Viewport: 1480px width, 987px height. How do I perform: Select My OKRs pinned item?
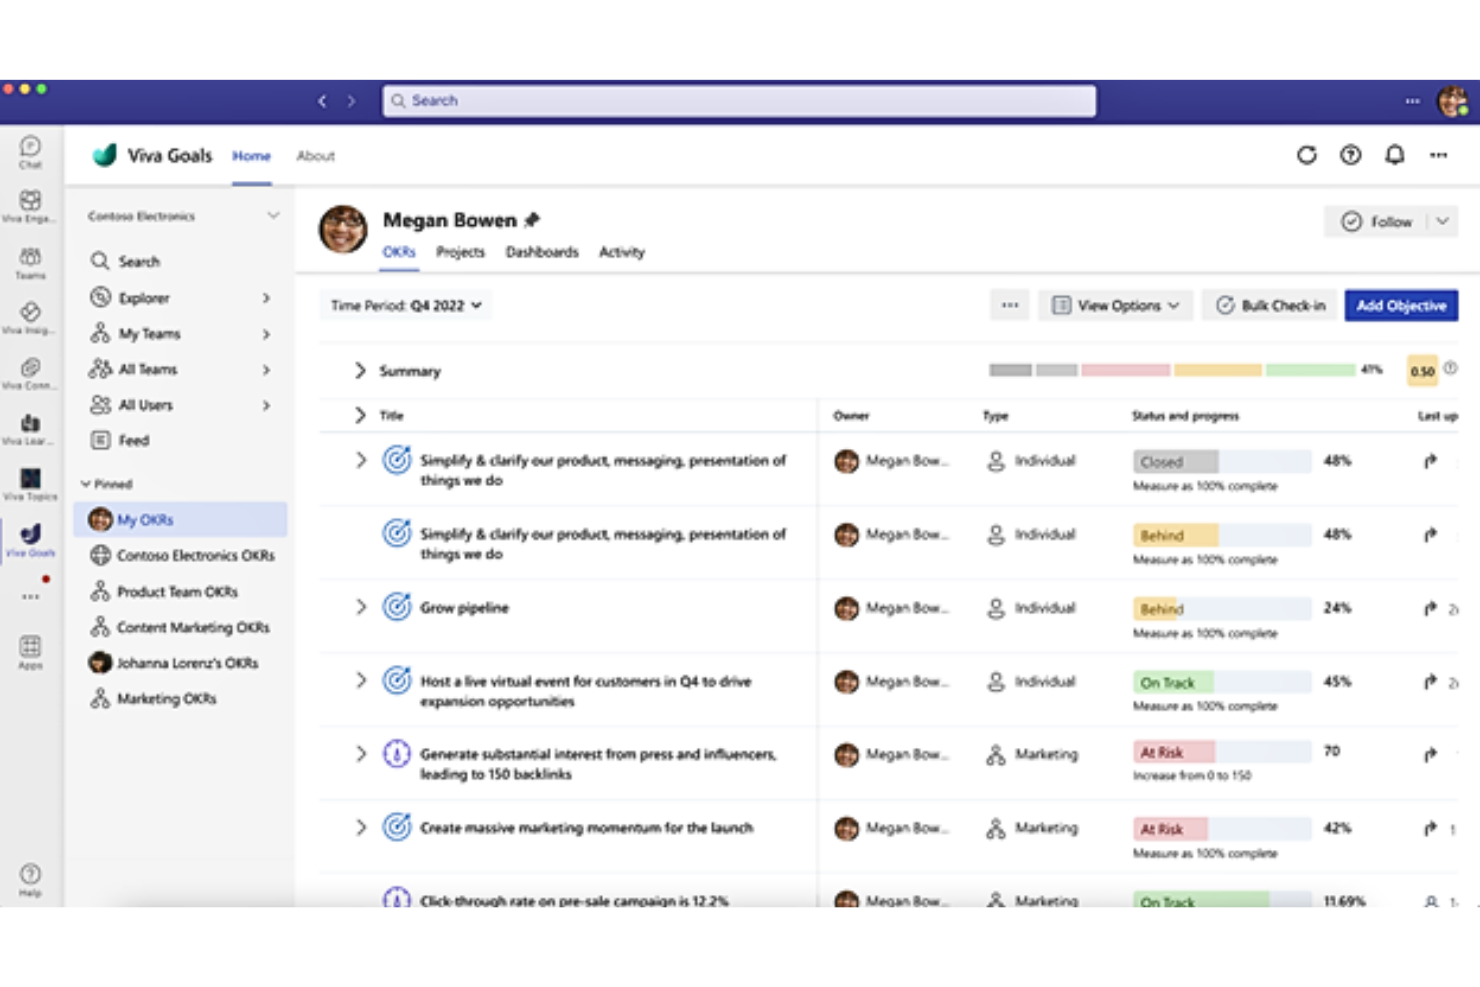pos(180,520)
